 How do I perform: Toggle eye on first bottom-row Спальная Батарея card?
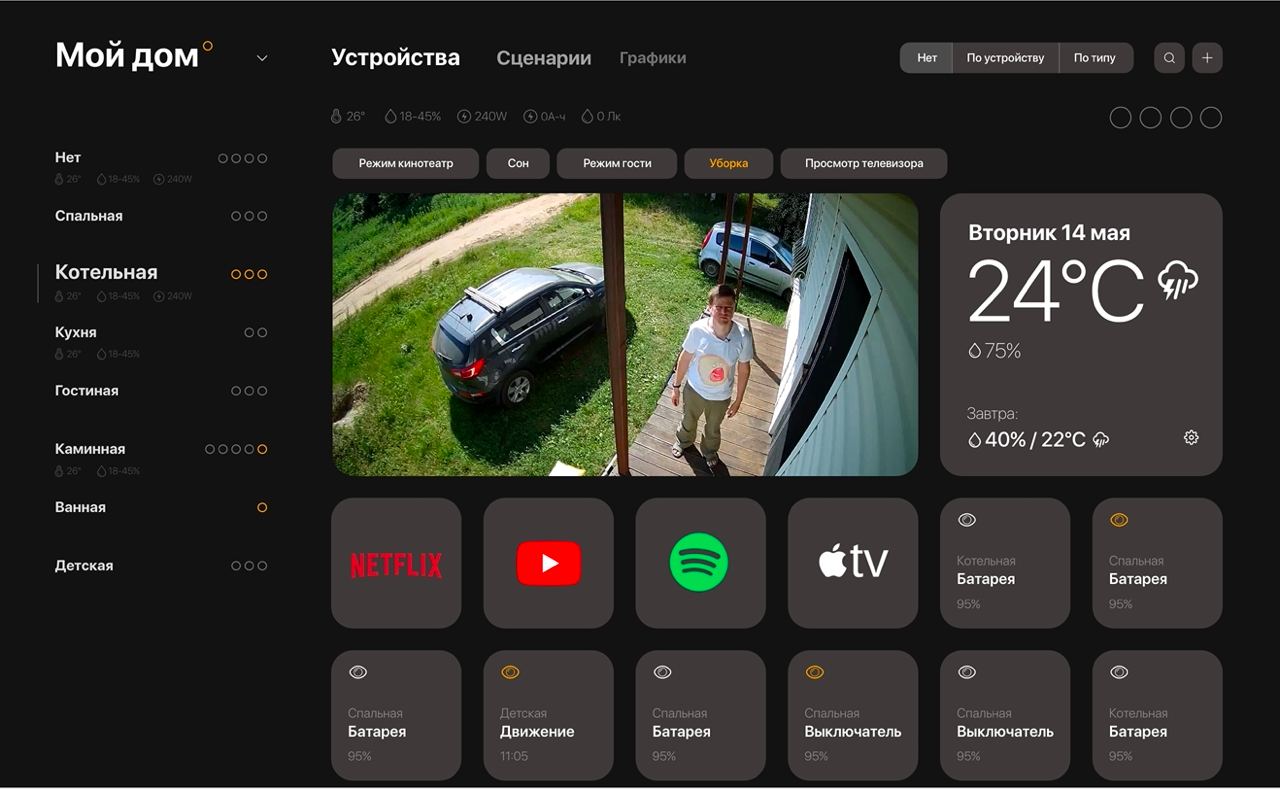point(357,672)
